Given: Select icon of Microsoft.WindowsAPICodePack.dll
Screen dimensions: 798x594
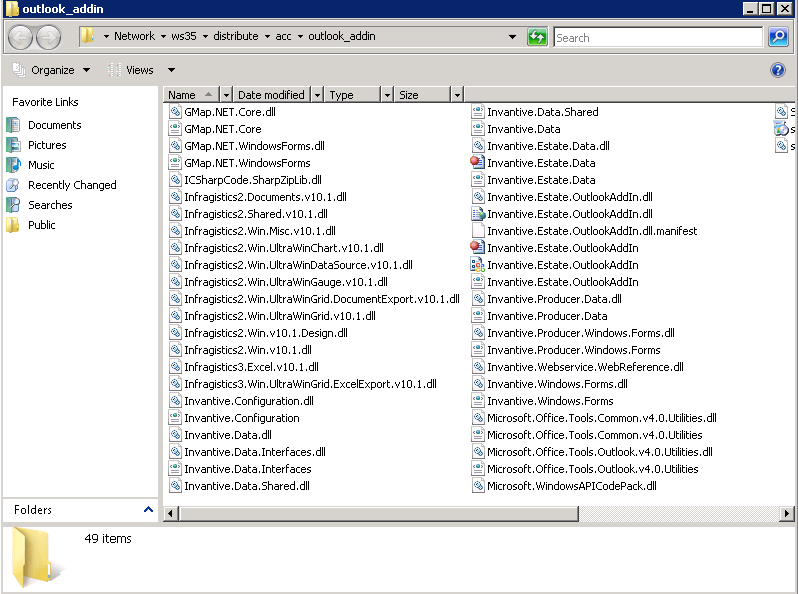Looking at the screenshot, I should click(478, 486).
